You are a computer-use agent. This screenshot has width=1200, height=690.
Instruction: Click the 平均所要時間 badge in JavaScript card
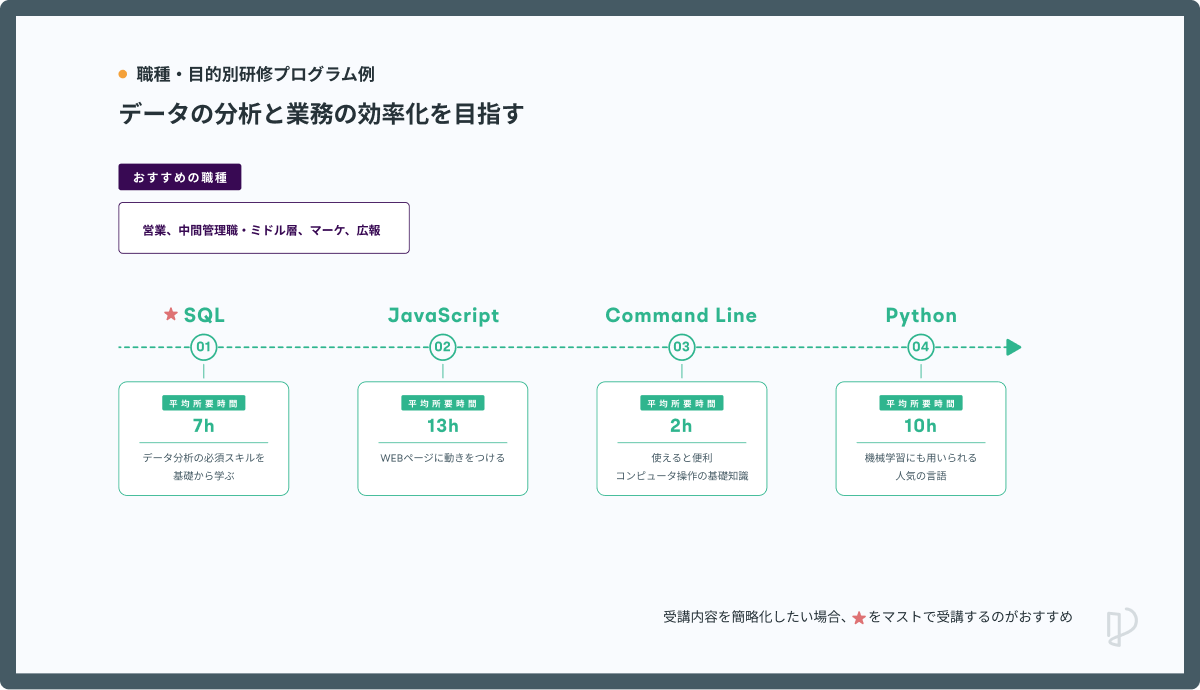[x=443, y=403]
